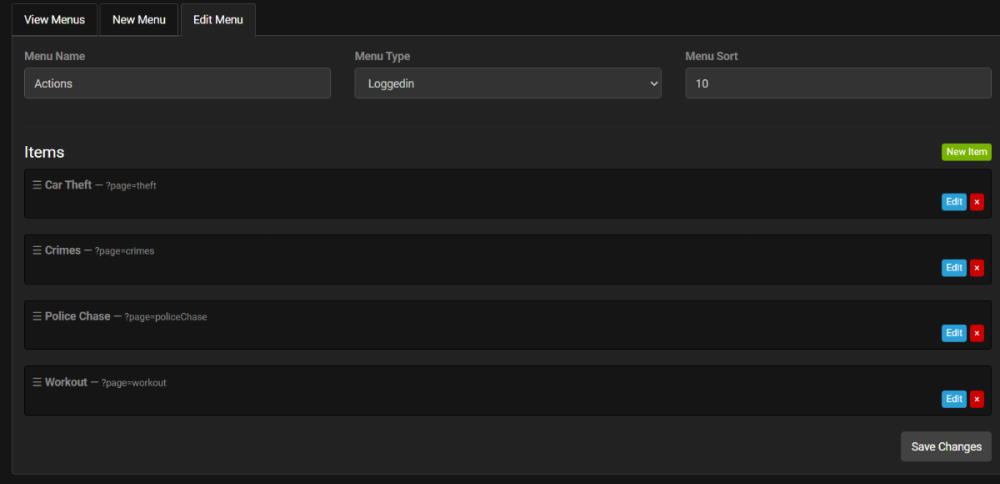
Task: Delete the Police Chase menu item
Action: coord(977,333)
